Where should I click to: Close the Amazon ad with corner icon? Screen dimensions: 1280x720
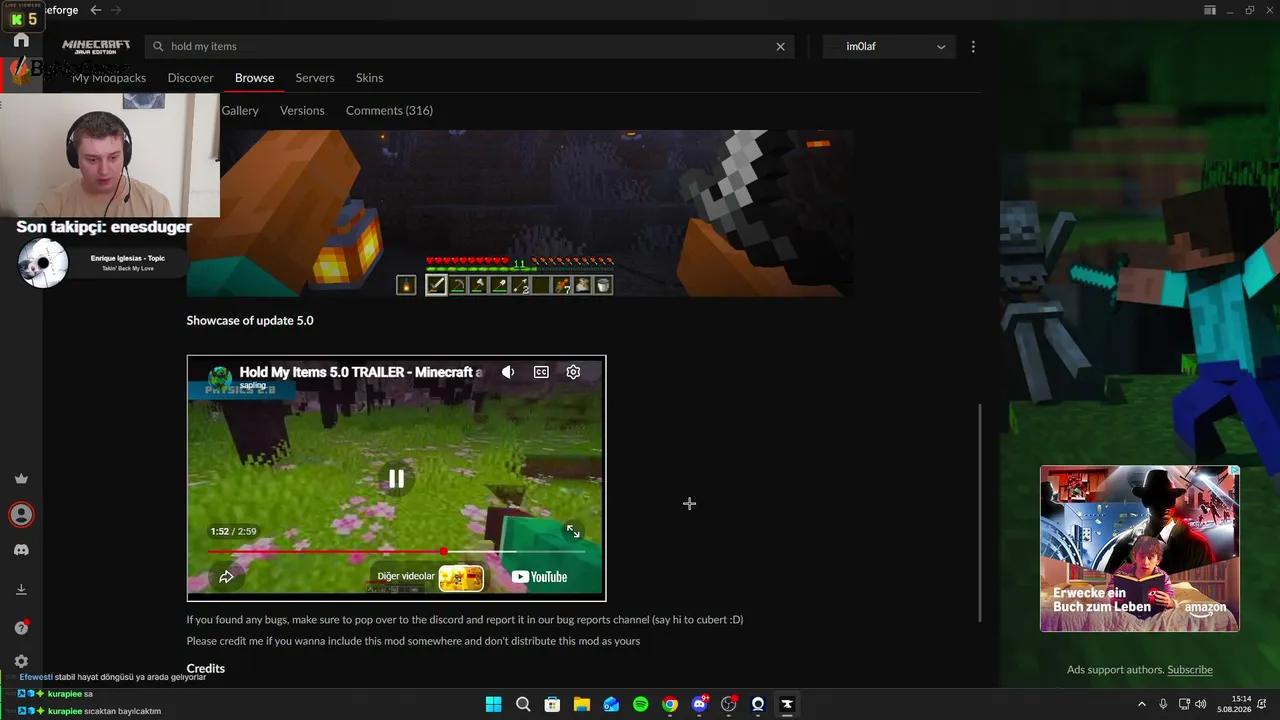[1234, 471]
